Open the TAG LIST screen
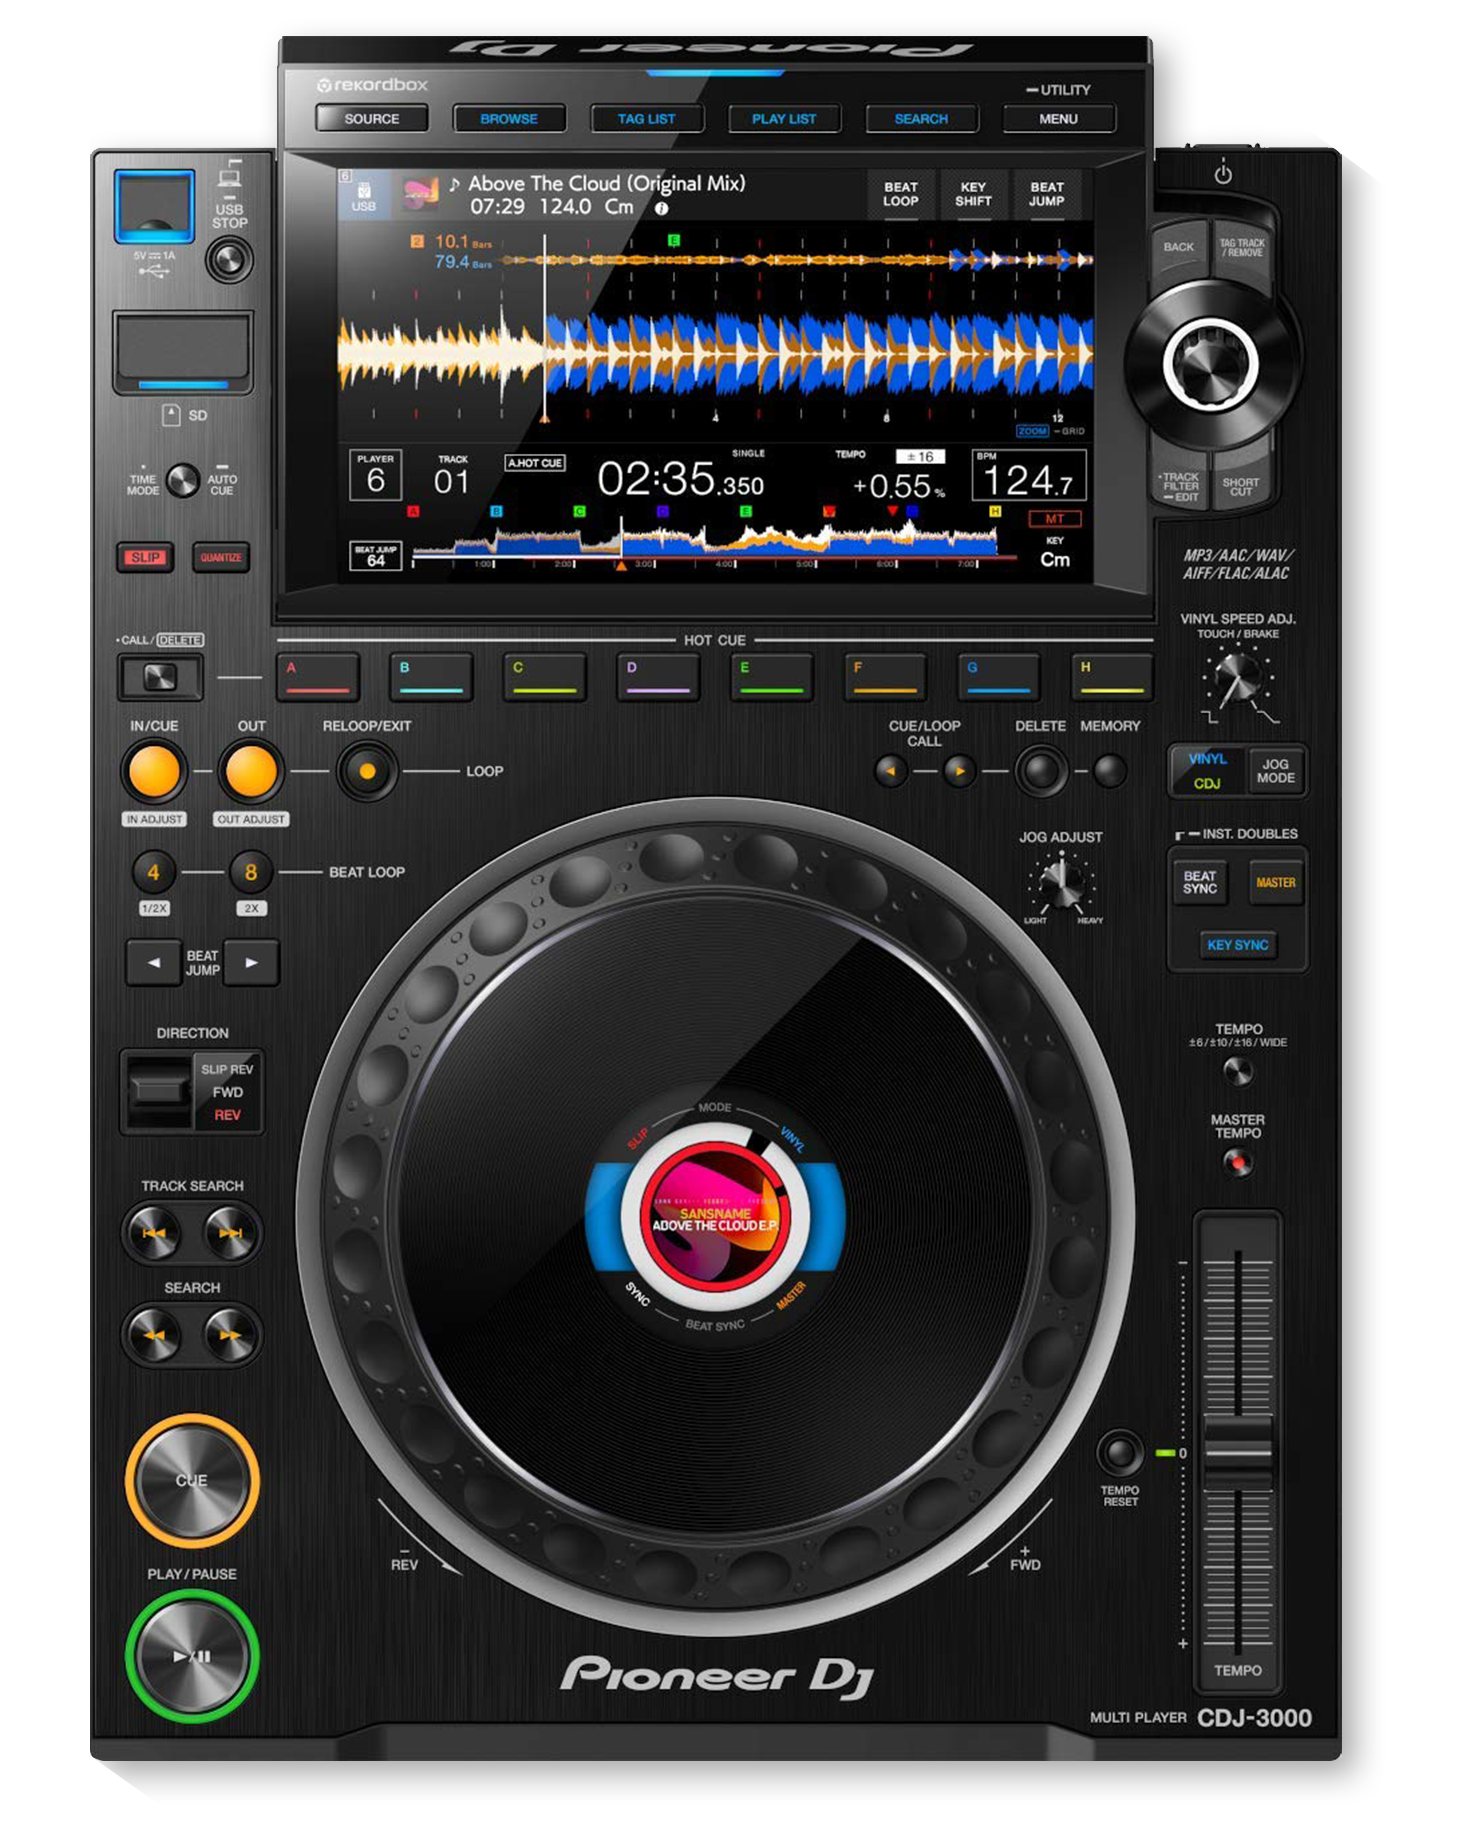 coord(646,118)
